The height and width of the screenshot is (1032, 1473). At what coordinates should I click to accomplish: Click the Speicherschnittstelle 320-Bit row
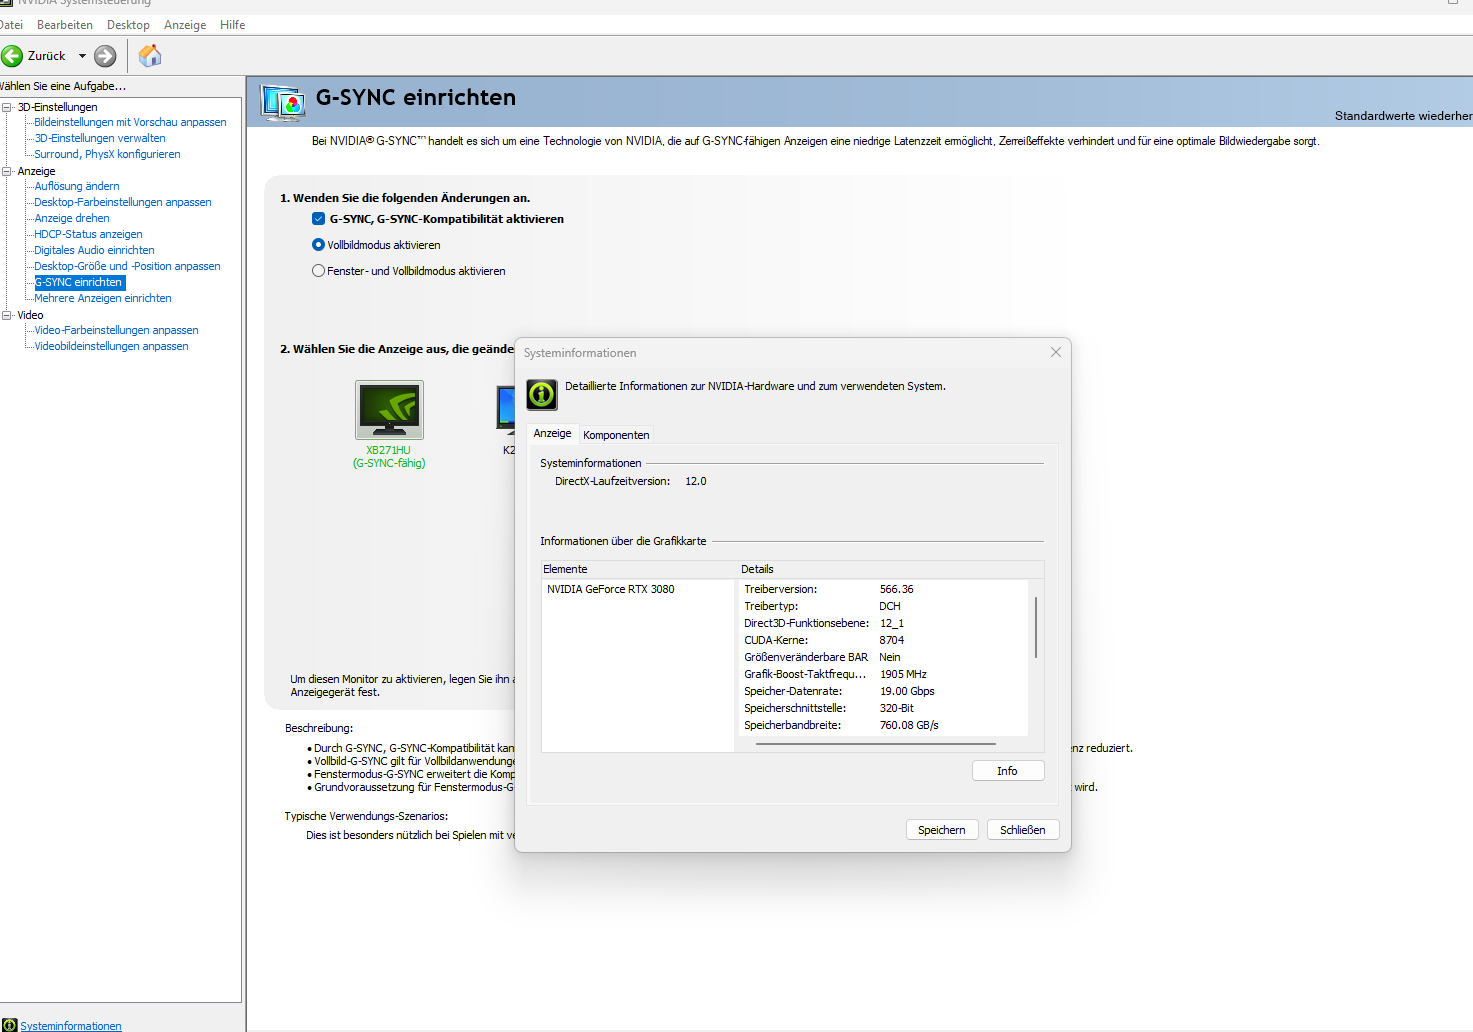[x=884, y=708]
